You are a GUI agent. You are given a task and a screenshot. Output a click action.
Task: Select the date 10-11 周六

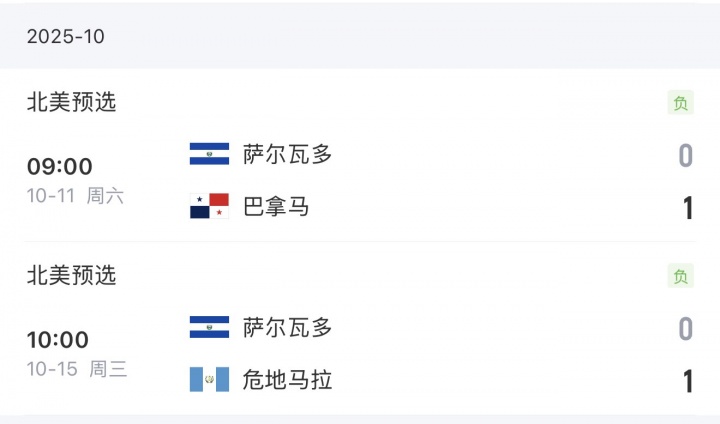pyautogui.click(x=76, y=196)
